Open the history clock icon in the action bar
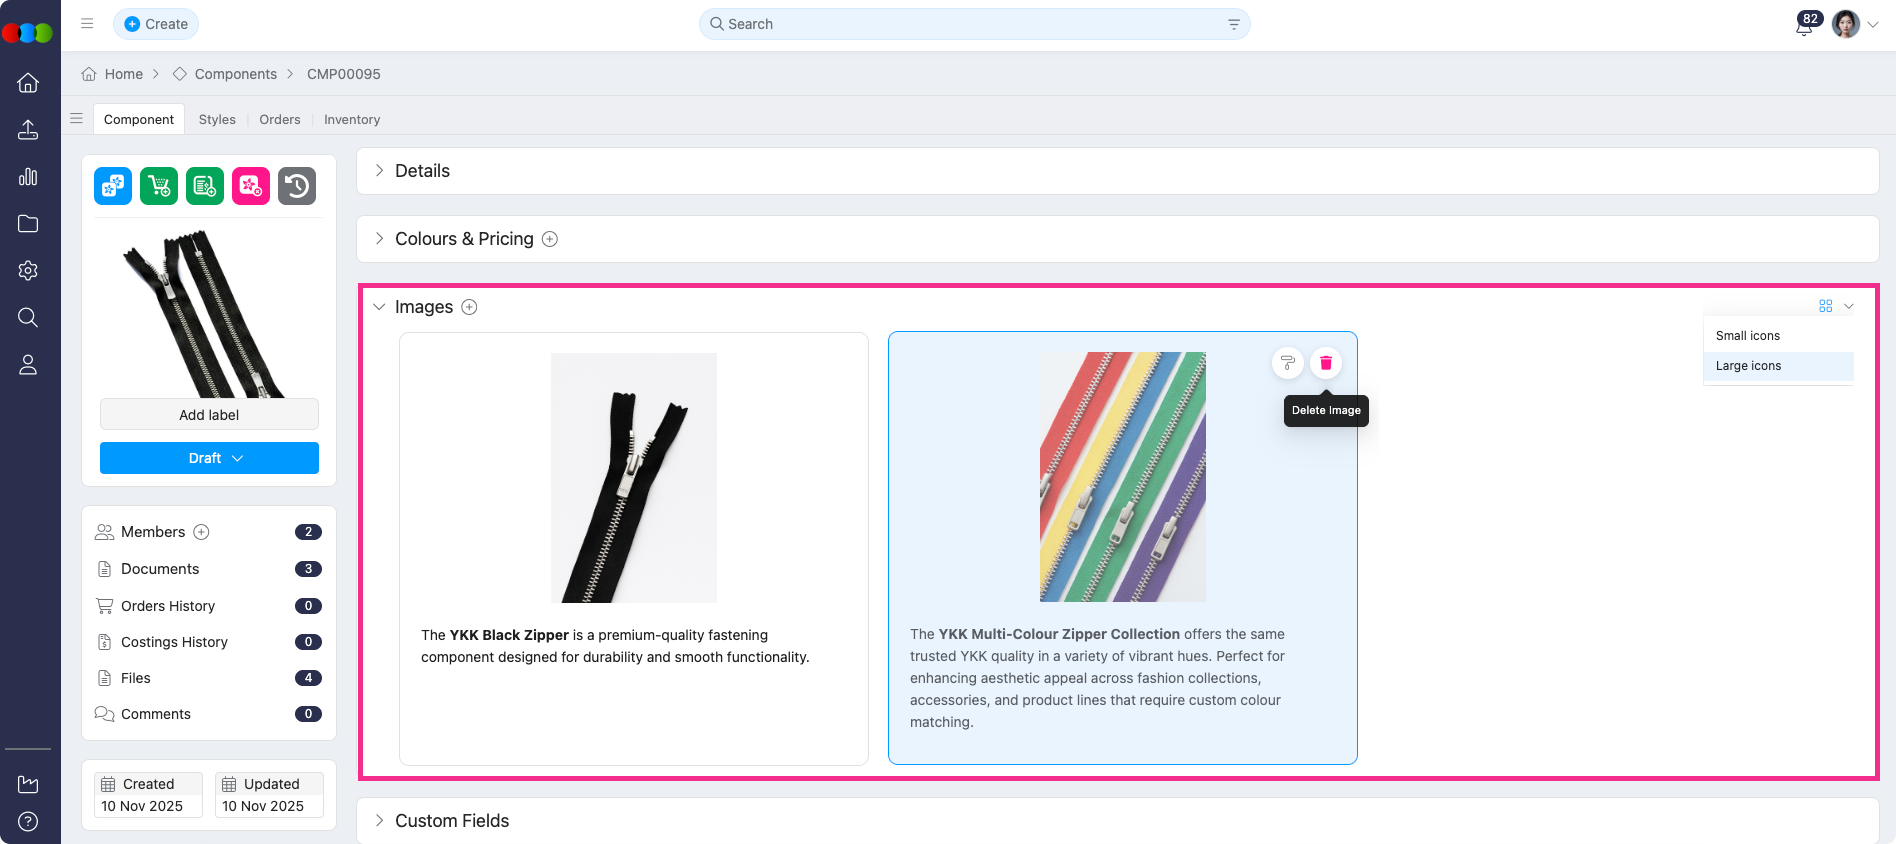Viewport: 1896px width, 844px height. [297, 186]
